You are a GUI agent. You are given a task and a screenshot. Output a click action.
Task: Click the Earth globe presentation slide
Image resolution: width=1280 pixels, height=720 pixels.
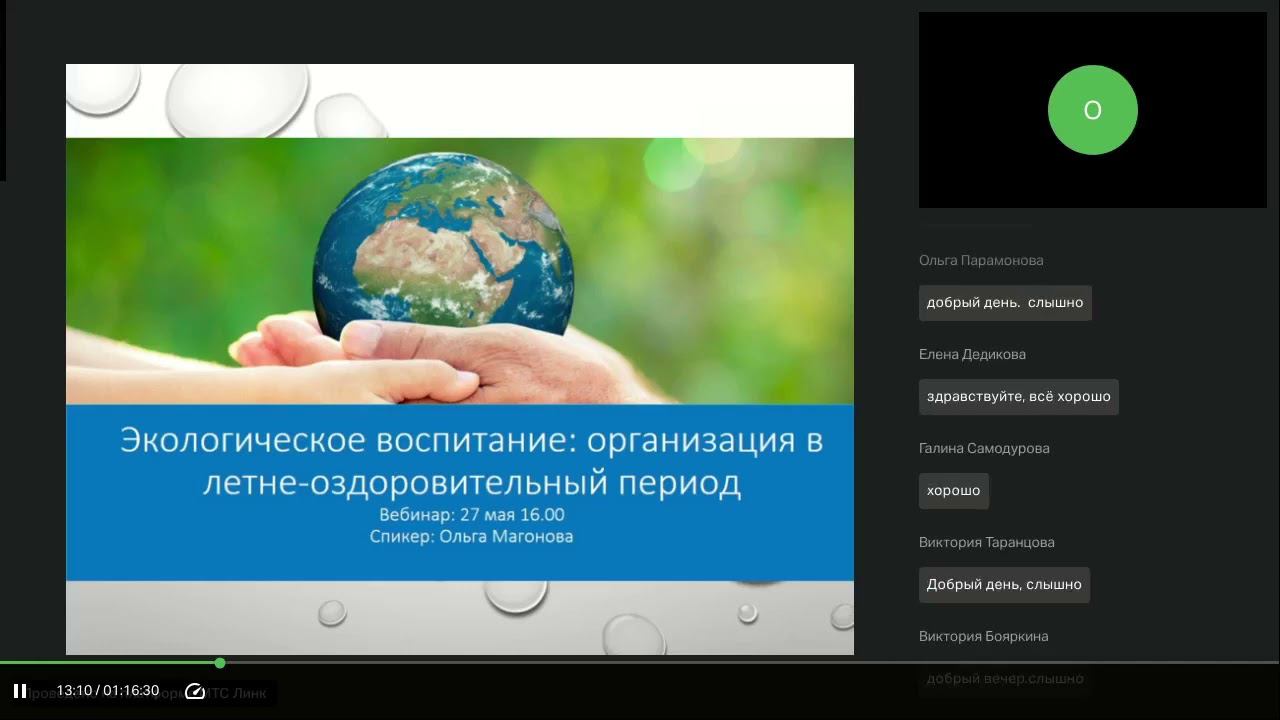(460, 359)
